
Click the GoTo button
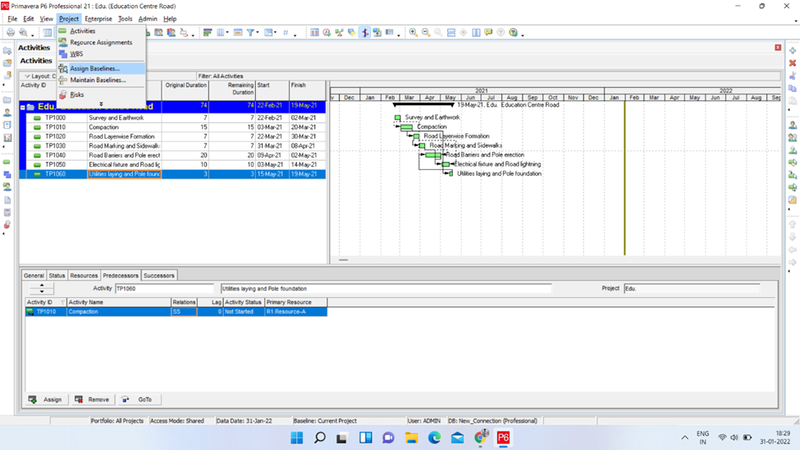(138, 399)
